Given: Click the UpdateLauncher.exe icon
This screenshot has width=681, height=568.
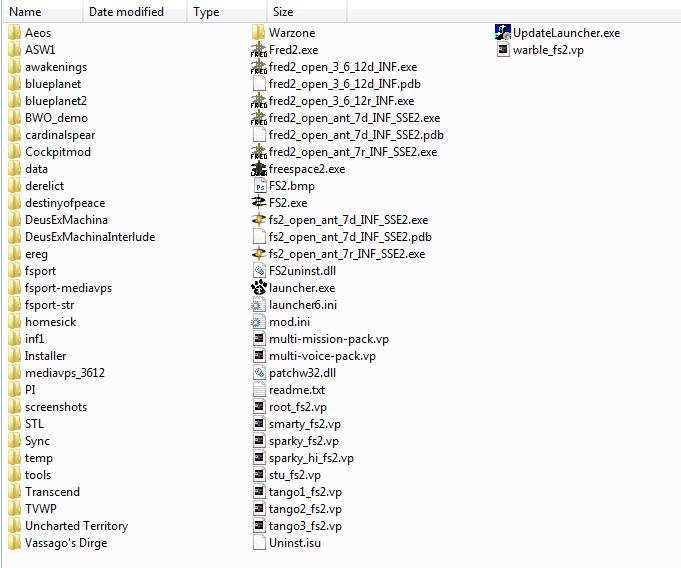Looking at the screenshot, I should pyautogui.click(x=503, y=33).
